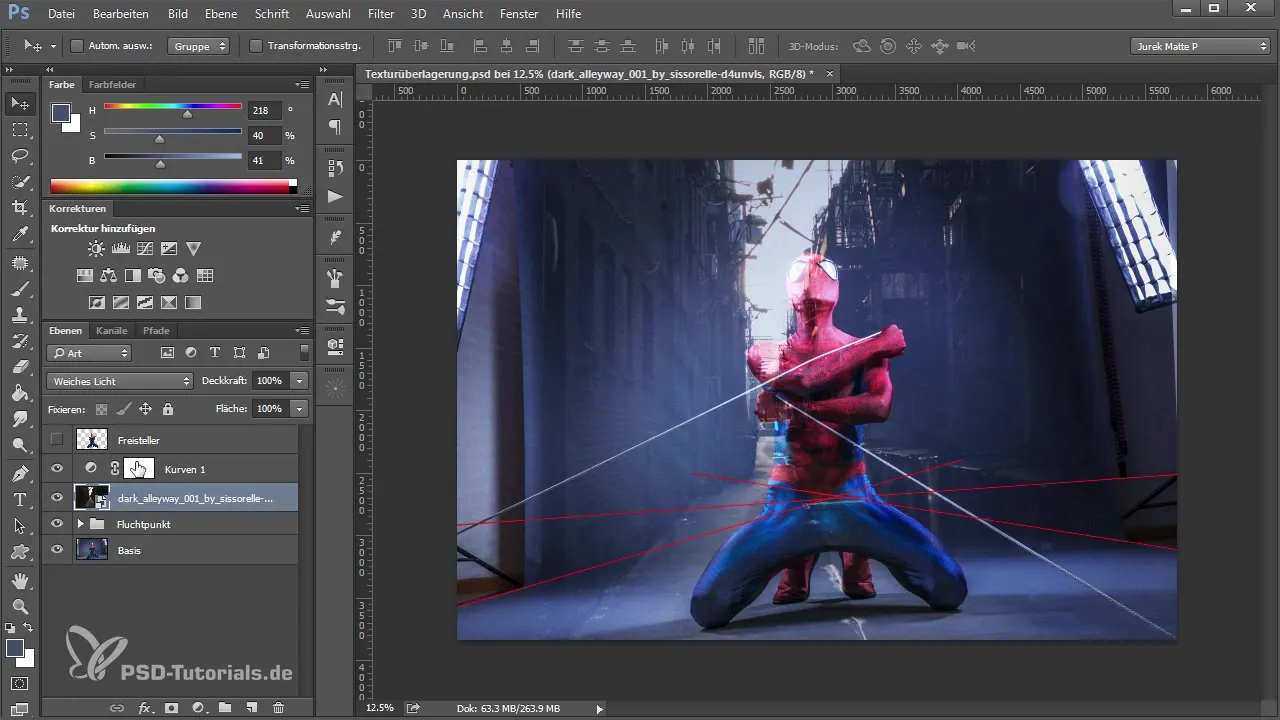Add a layer style with fx
1280x720 pixels.
pyautogui.click(x=144, y=707)
